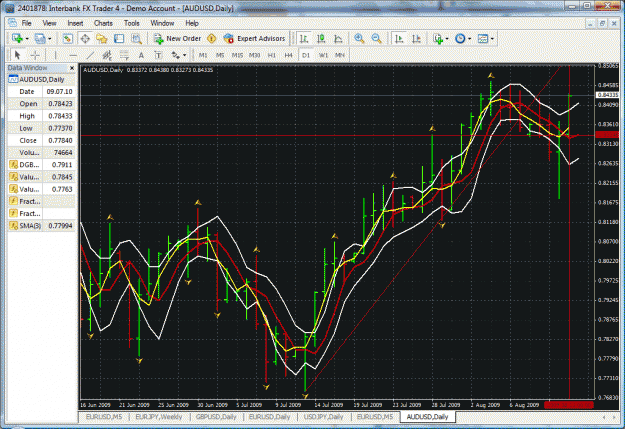Expand the New Chart dropdown arrow
Viewport: 625px width, 429px height.
[x=27, y=39]
